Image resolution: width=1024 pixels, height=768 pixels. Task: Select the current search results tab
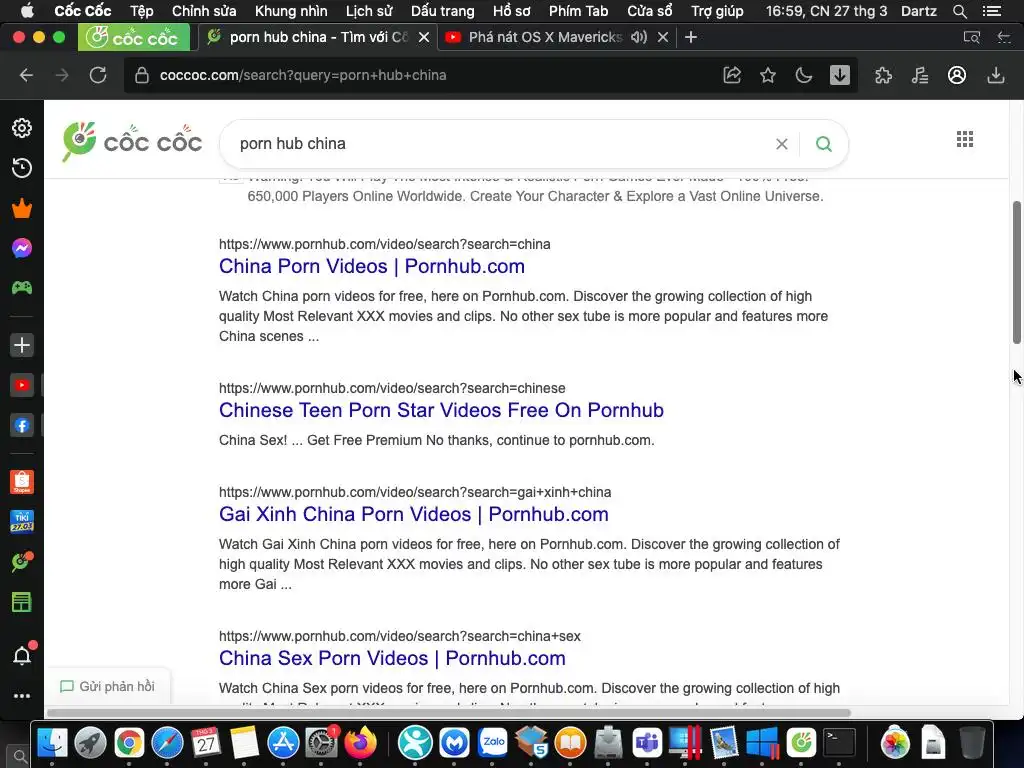[317, 37]
